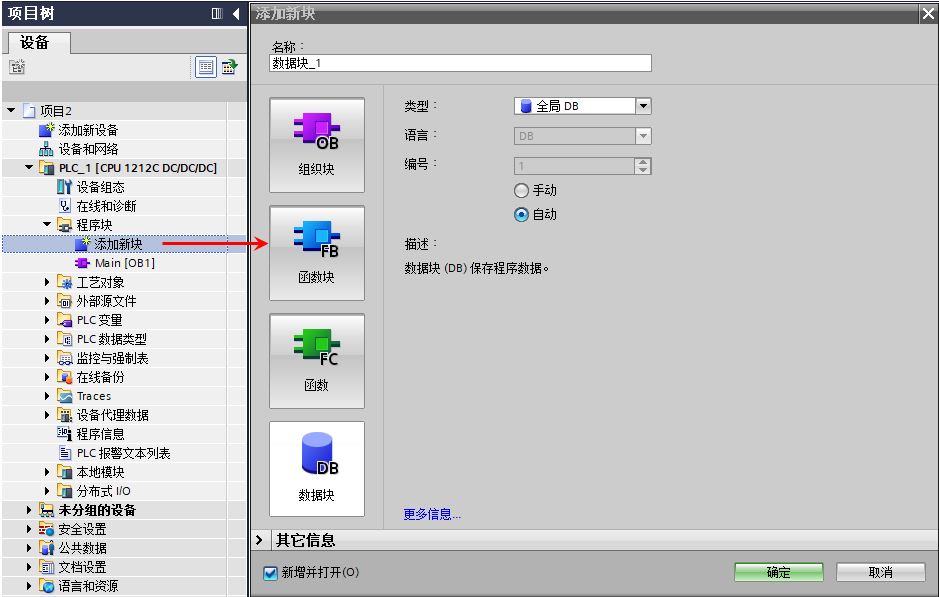
Task: Click the 取消 button
Action: tap(880, 572)
